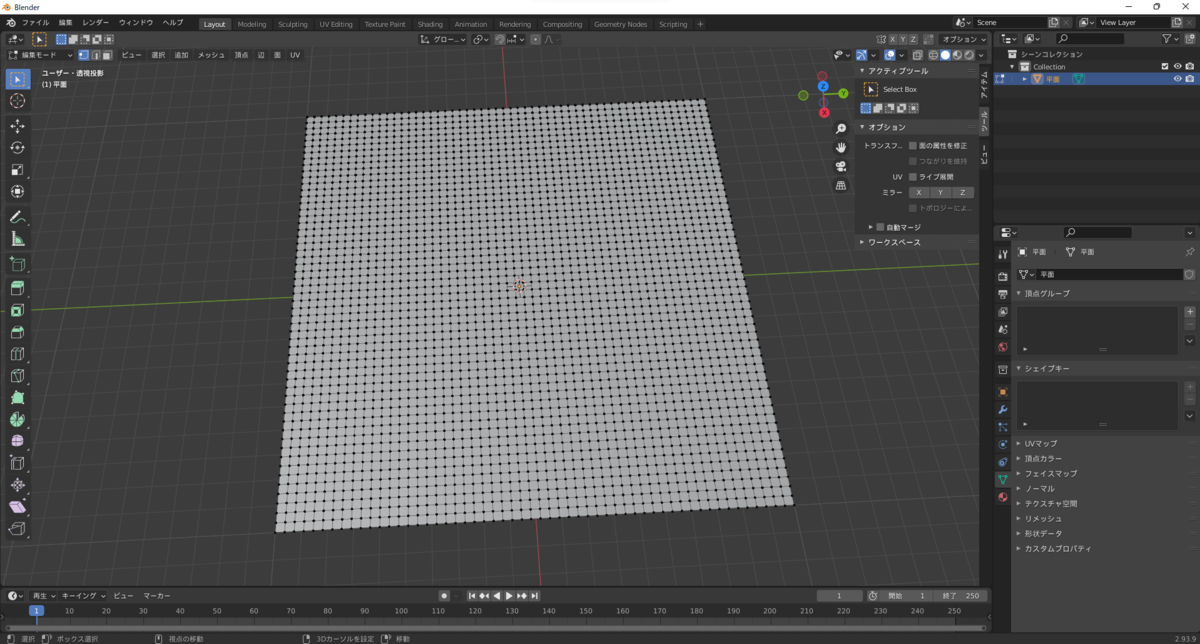Click mirror Z button in オプション panel

(x=962, y=192)
